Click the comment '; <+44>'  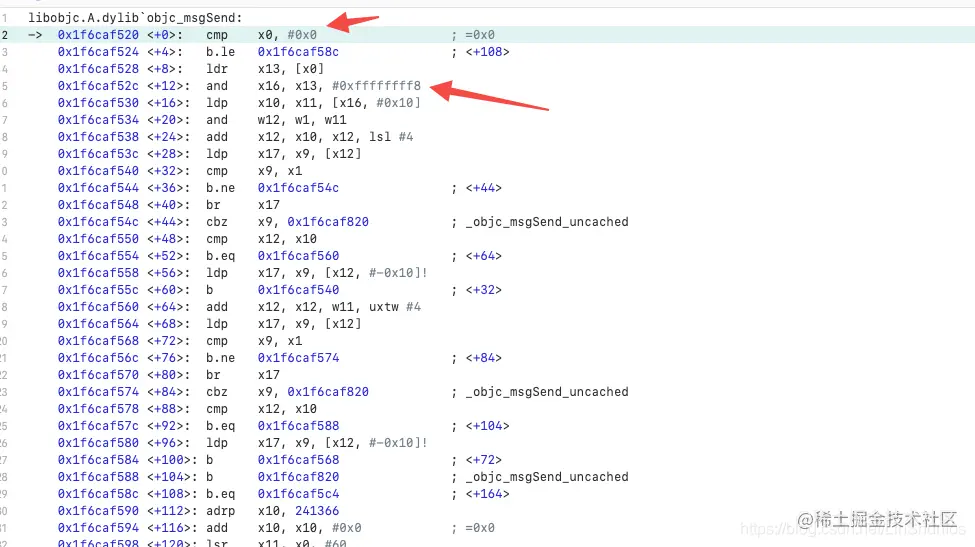click(476, 188)
